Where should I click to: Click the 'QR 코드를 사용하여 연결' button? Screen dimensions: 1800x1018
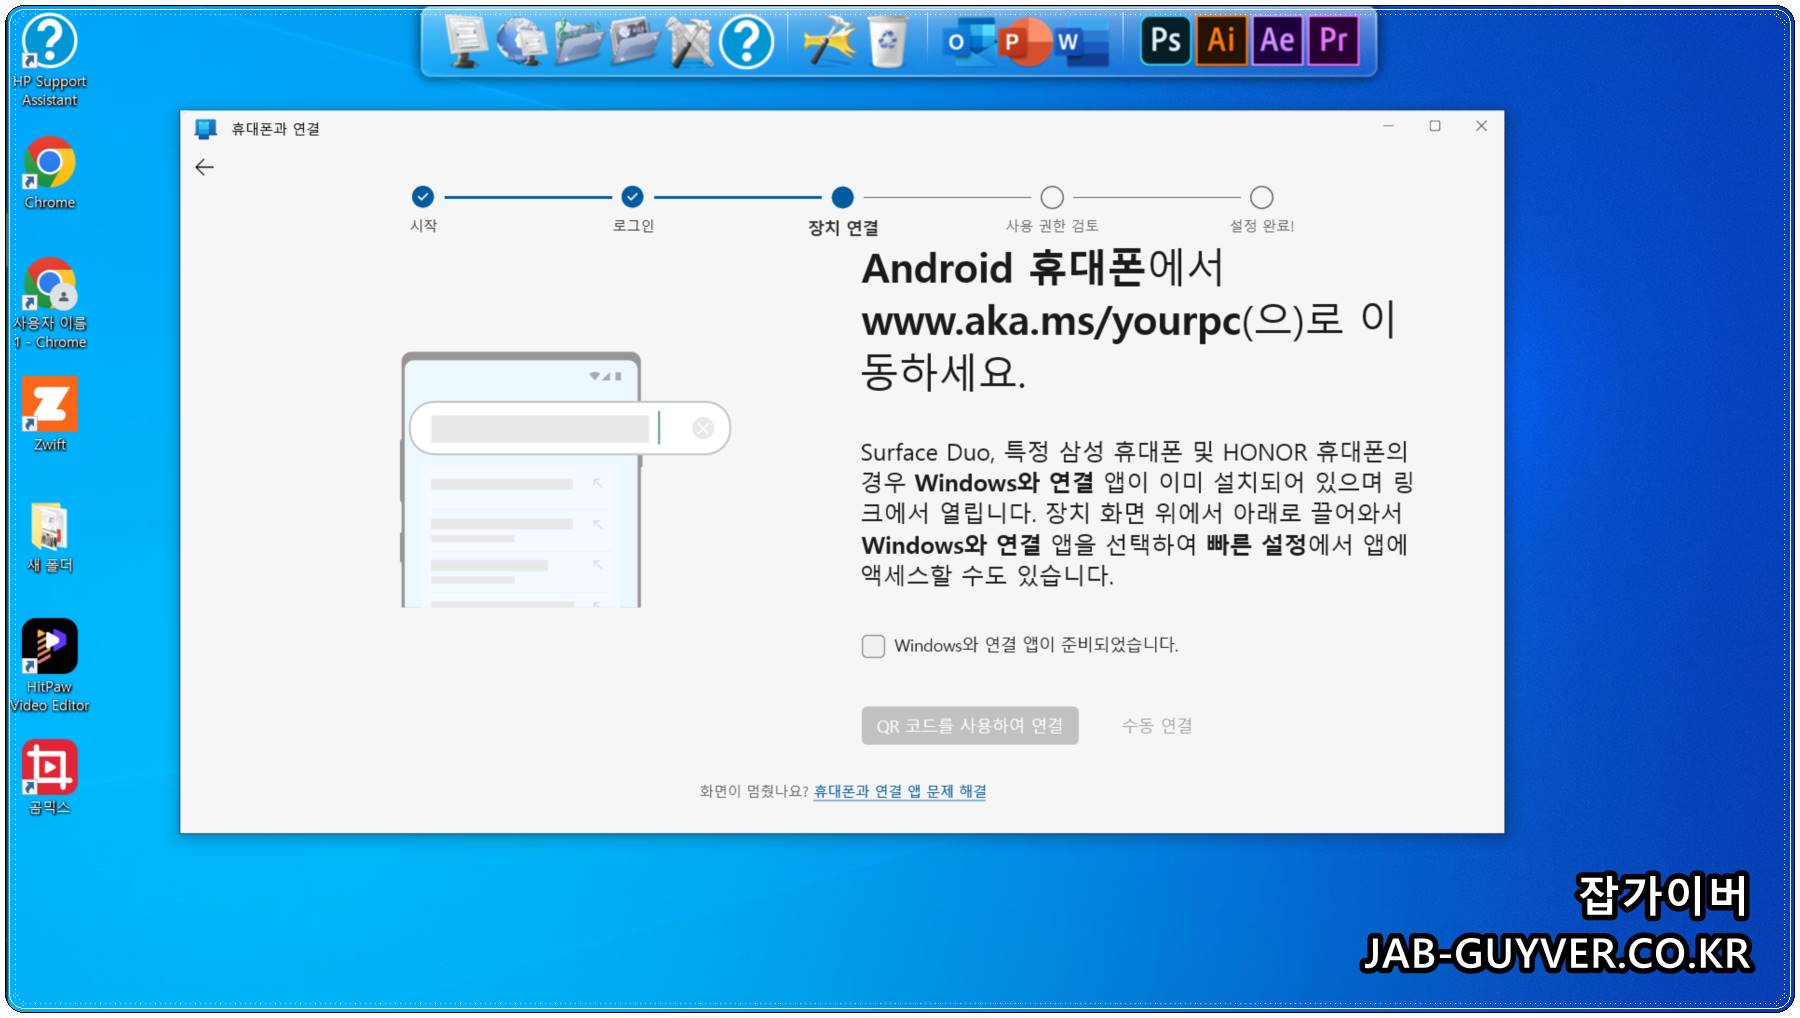pyautogui.click(x=970, y=726)
